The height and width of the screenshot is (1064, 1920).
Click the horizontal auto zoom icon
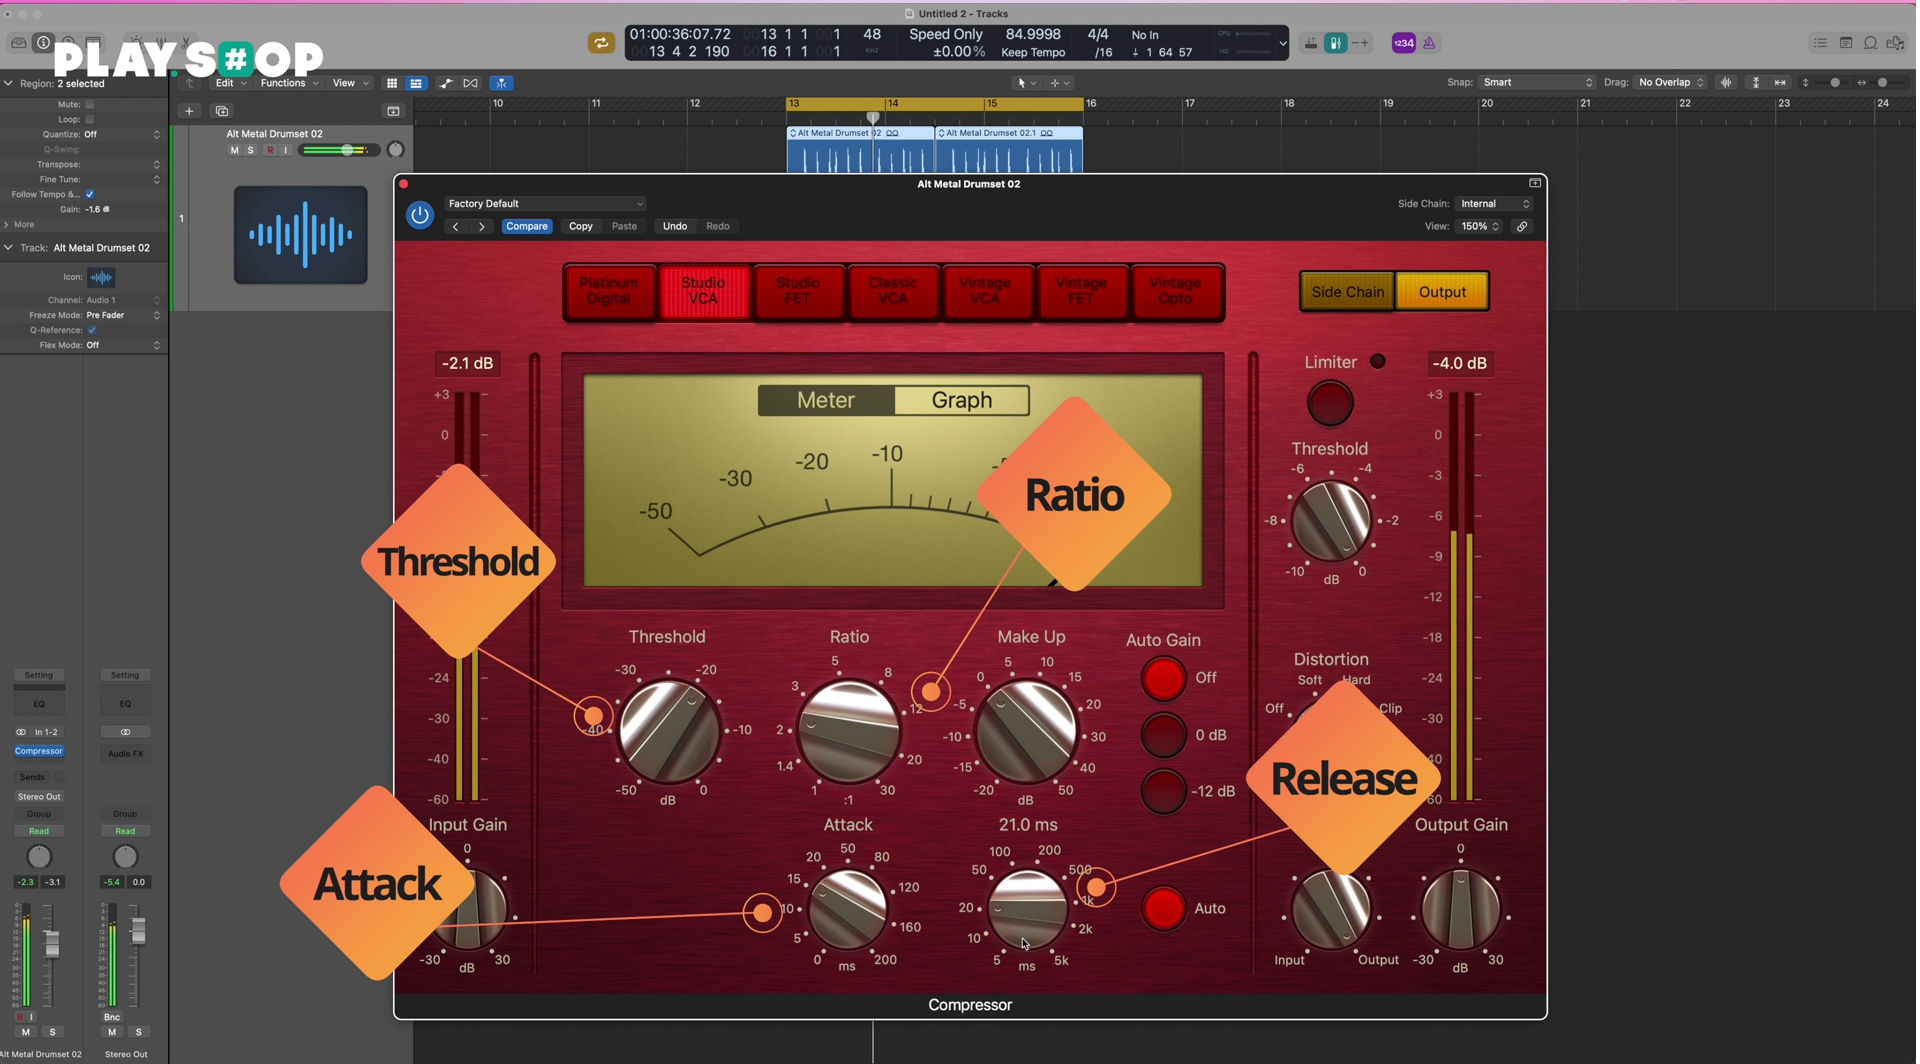click(x=1780, y=83)
